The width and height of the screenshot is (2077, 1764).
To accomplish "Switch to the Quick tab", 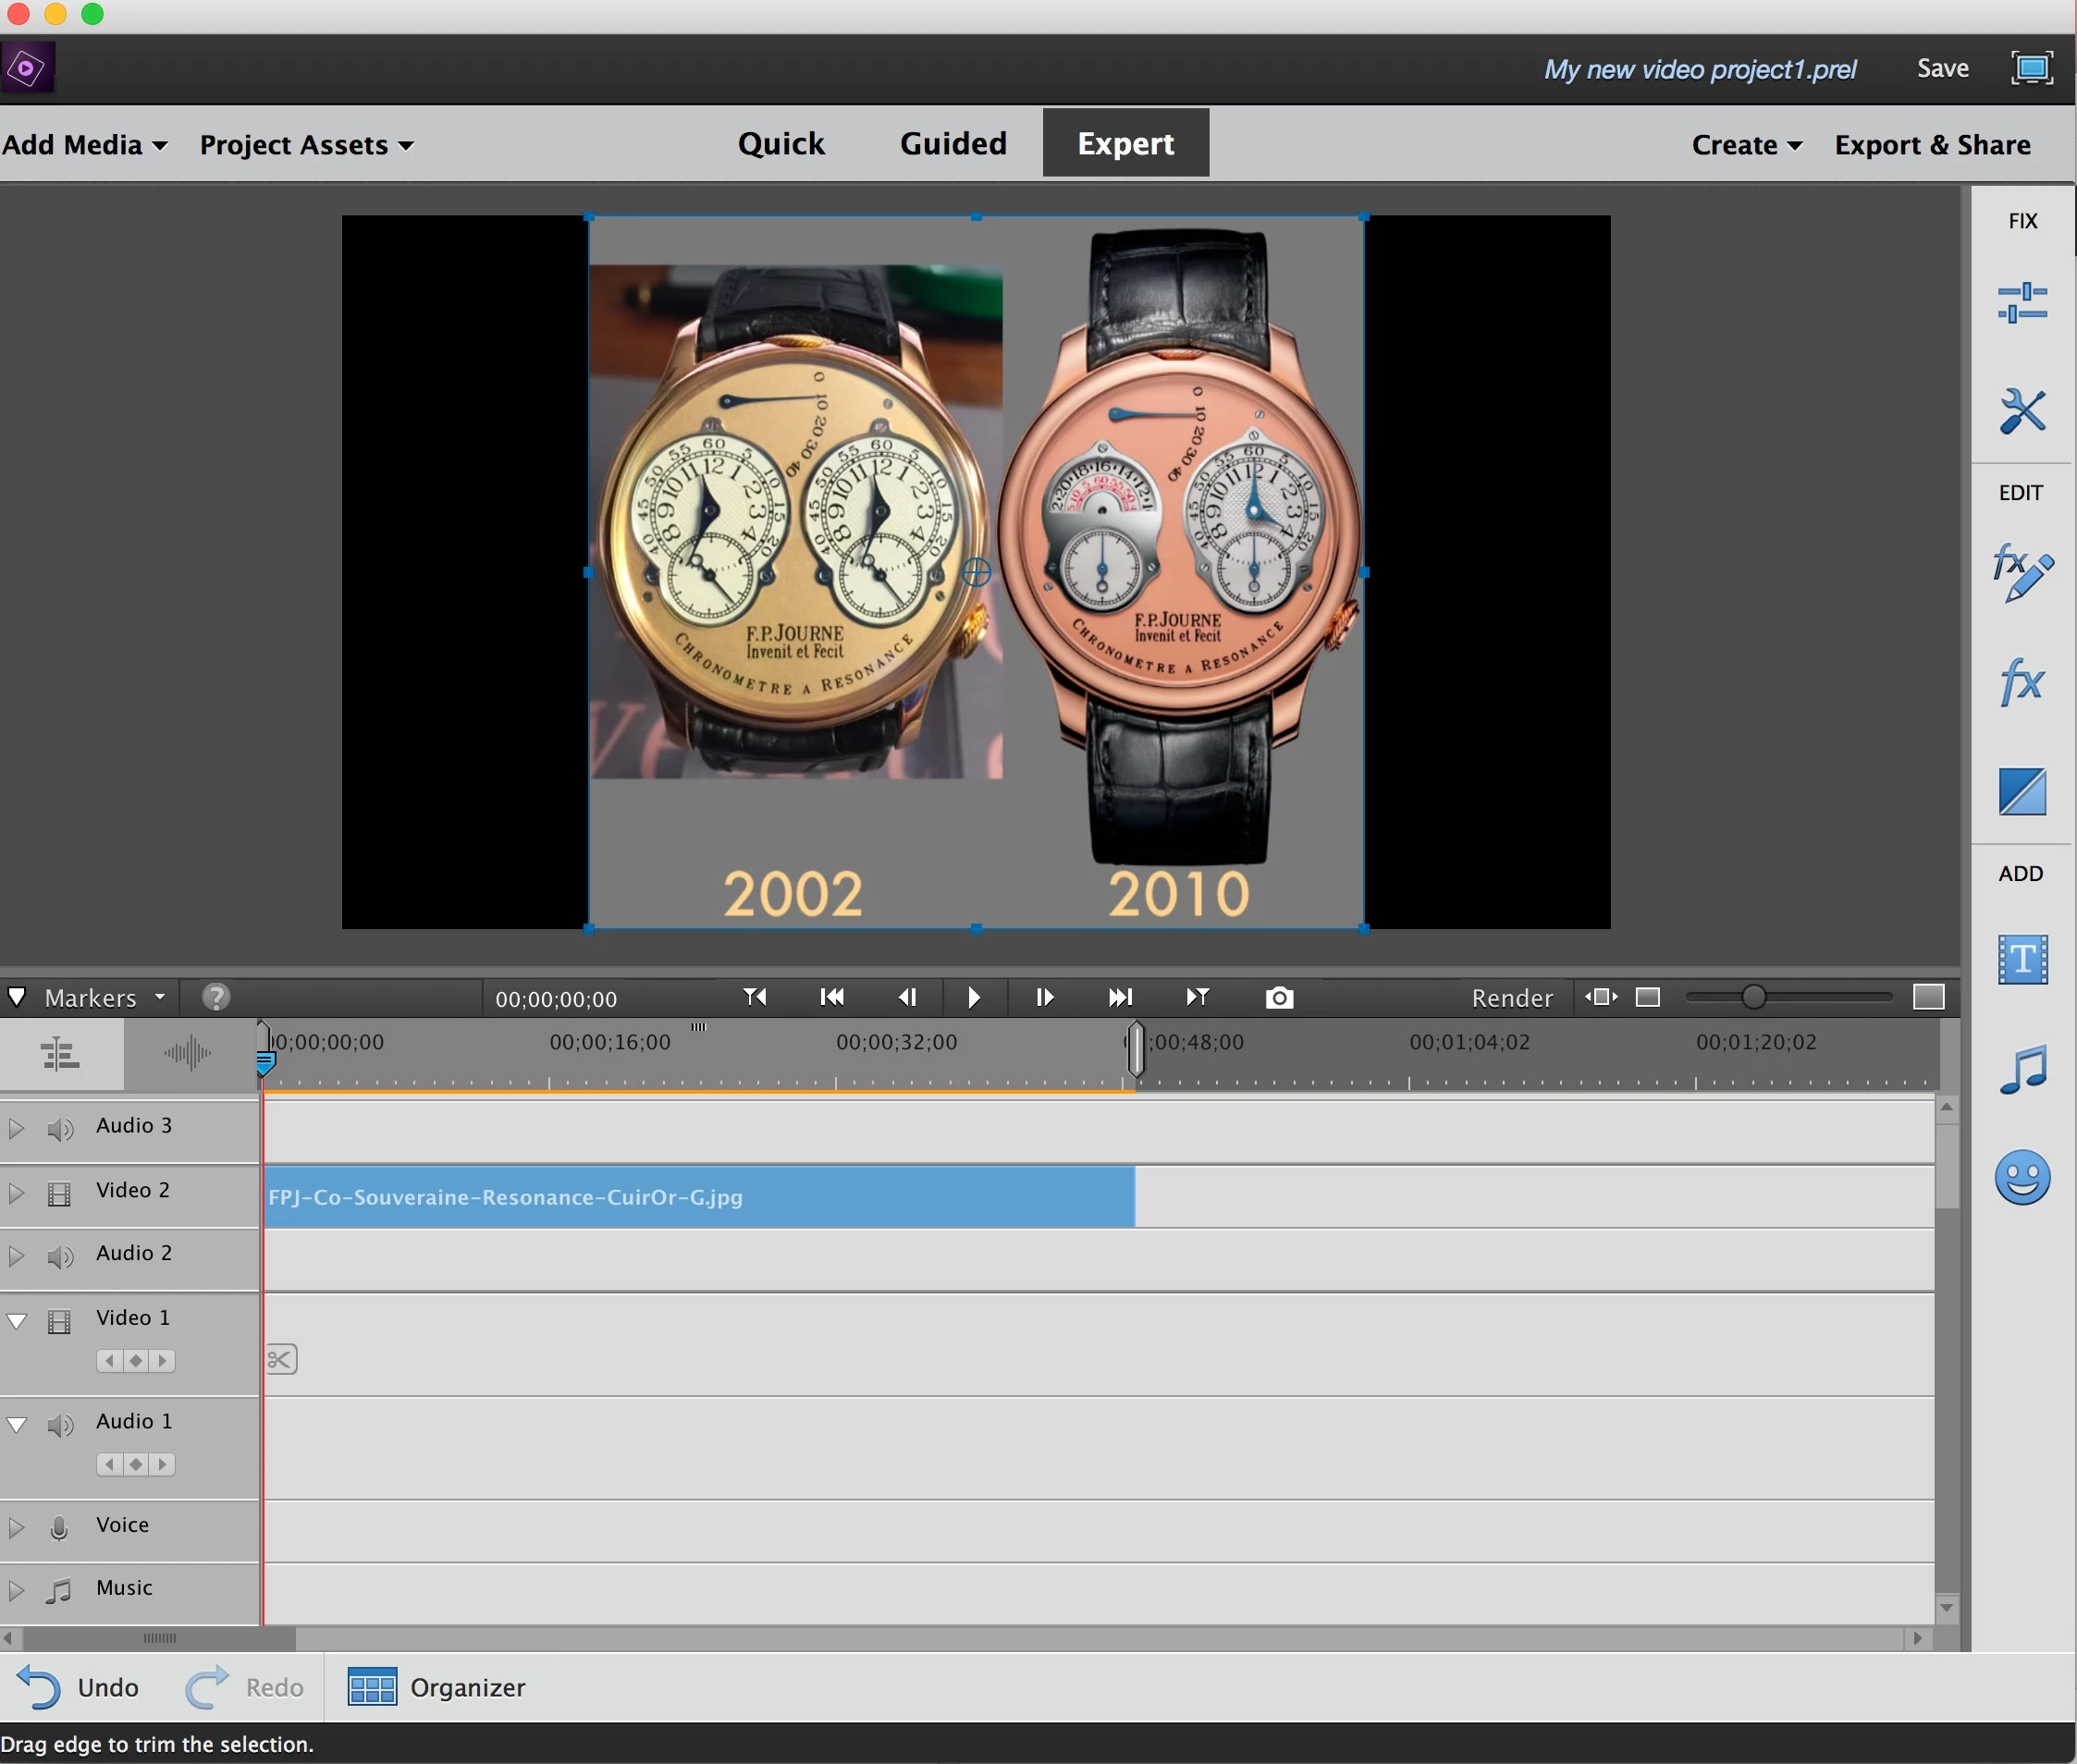I will pyautogui.click(x=781, y=144).
